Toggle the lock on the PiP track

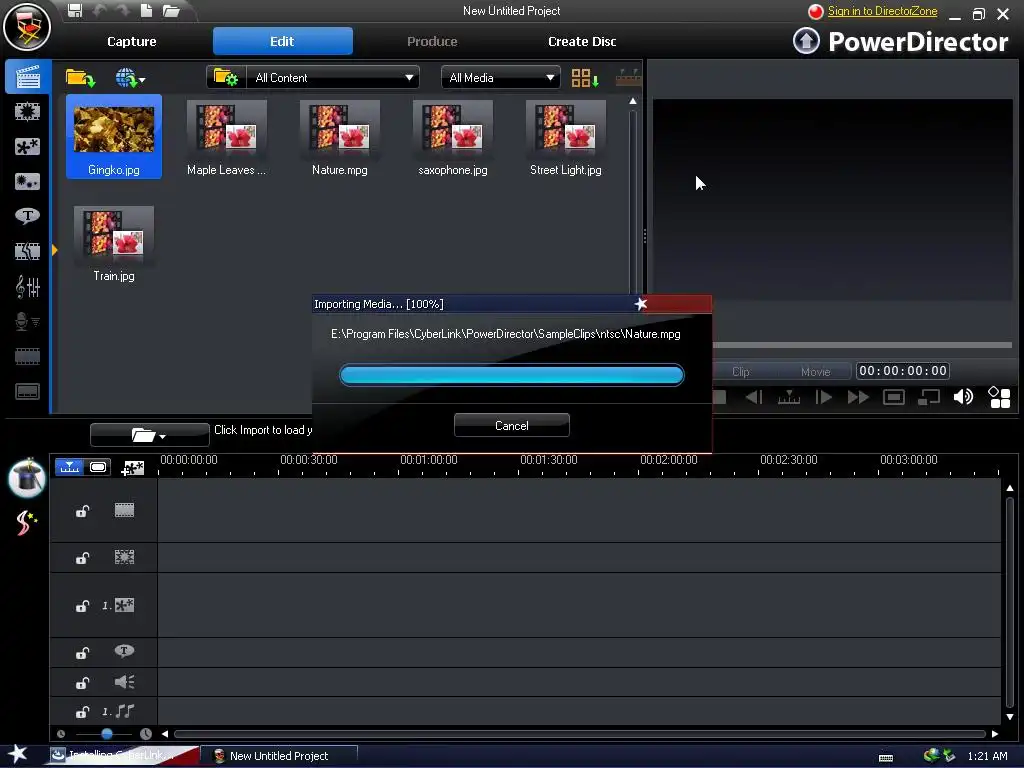coord(82,606)
